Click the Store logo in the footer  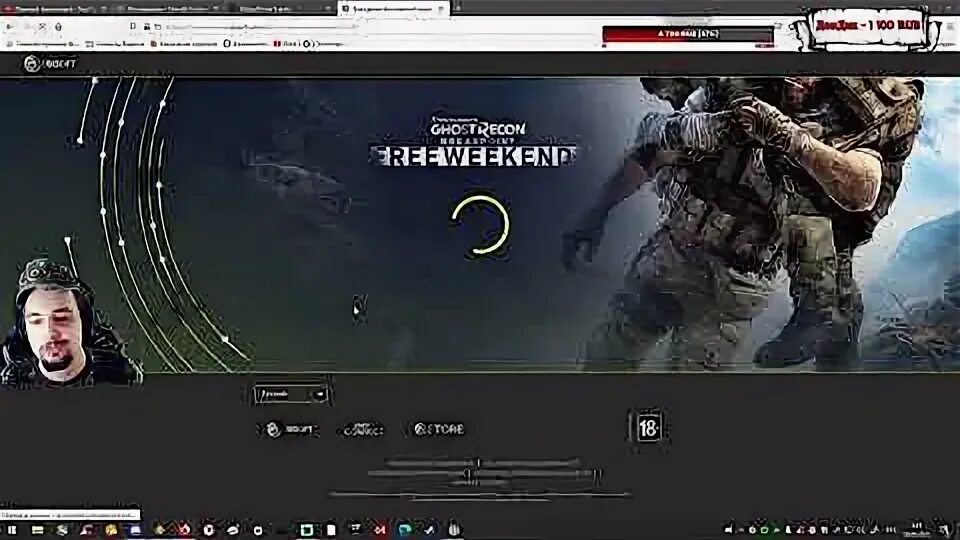[x=440, y=429]
